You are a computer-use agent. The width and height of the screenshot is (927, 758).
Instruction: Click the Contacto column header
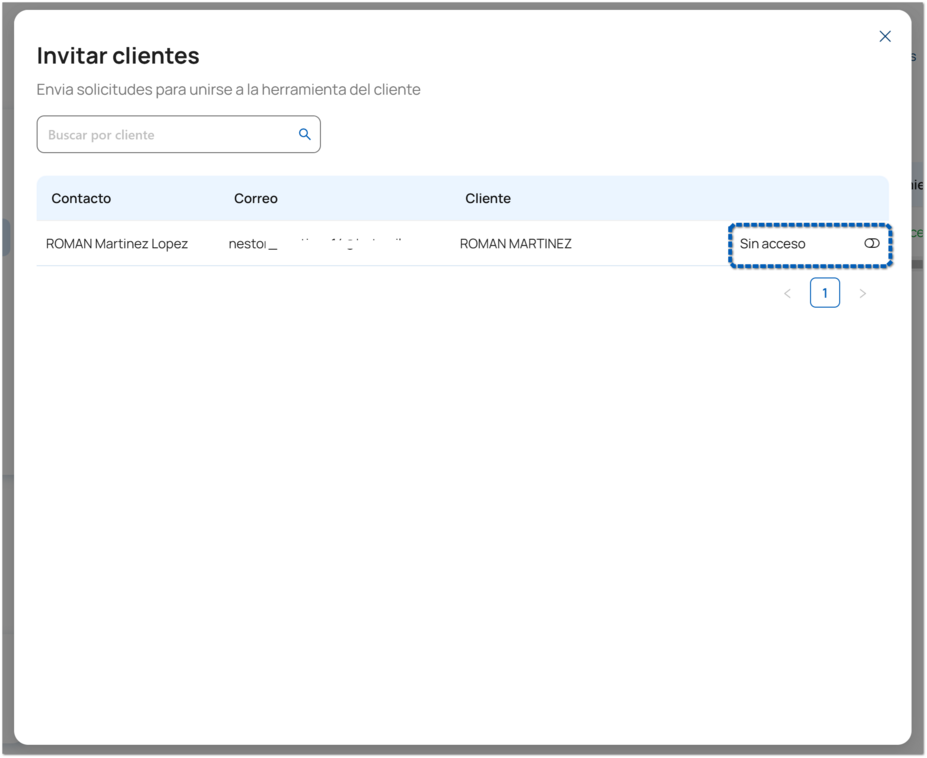click(x=81, y=199)
